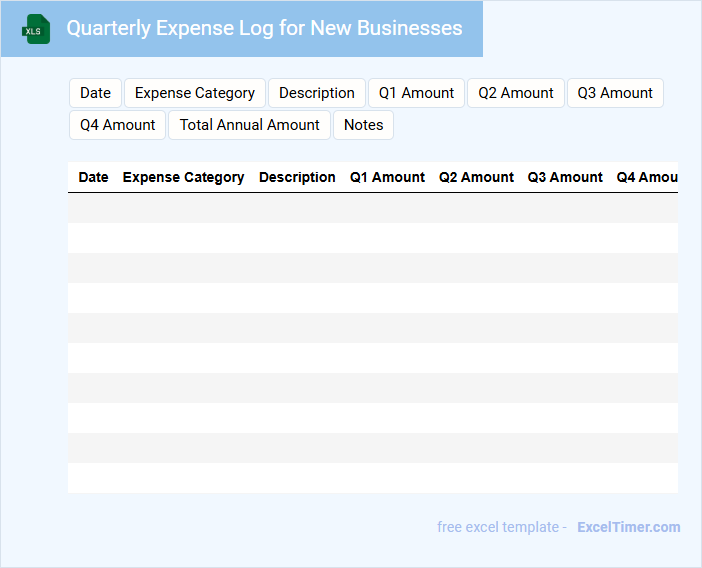Click the Expense Category column header
The height and width of the screenshot is (568, 702).
point(183,177)
